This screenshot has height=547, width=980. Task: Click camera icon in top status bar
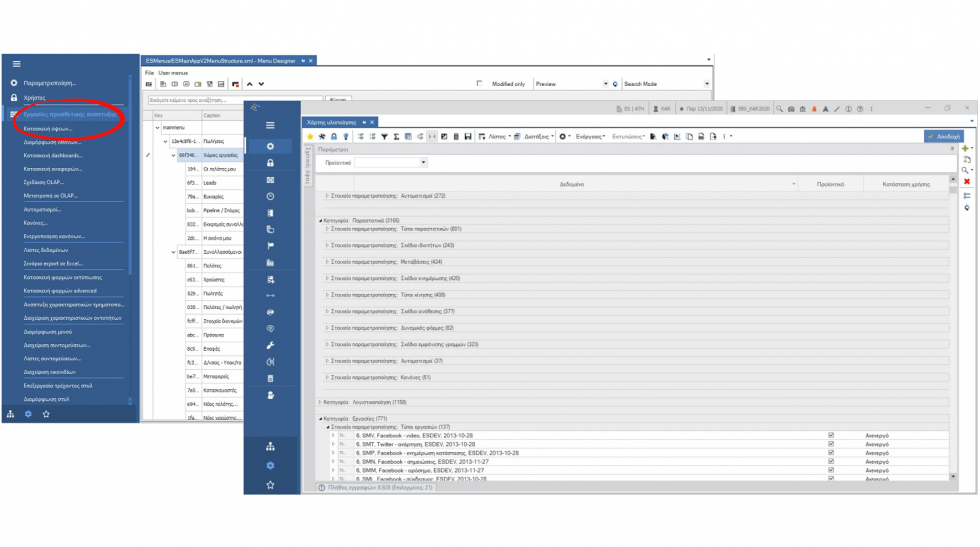(791, 109)
